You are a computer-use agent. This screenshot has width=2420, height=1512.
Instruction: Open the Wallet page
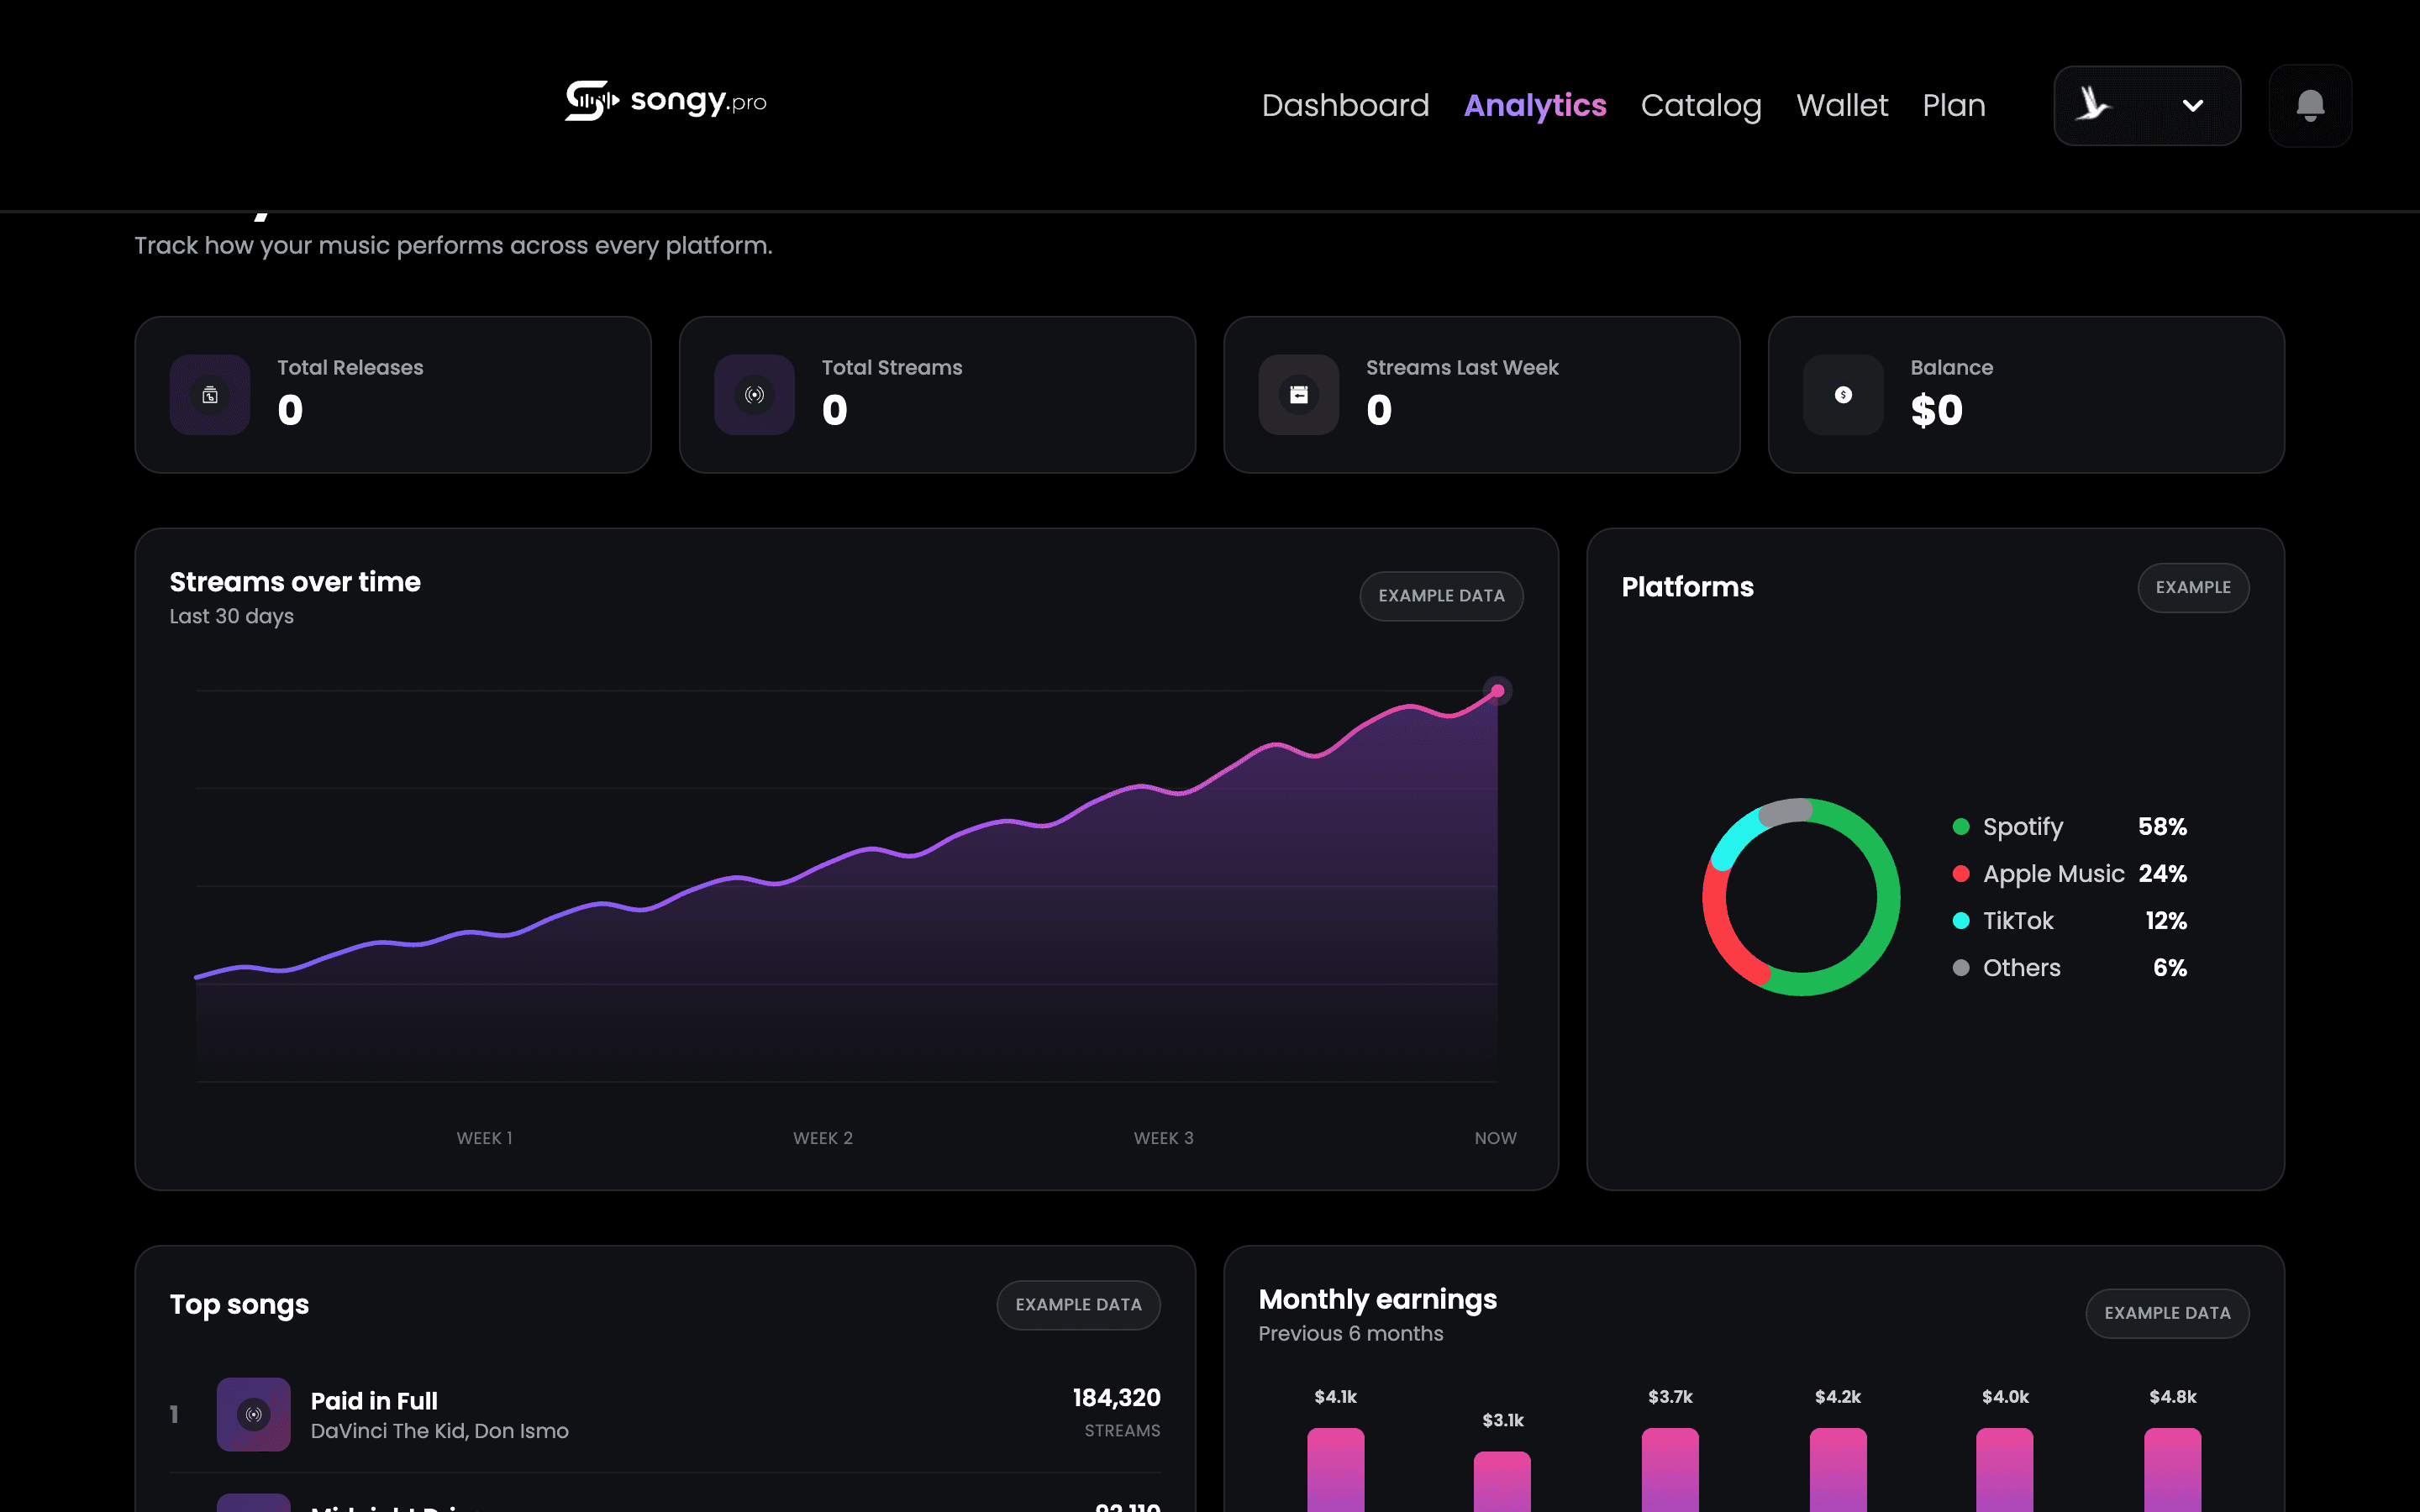point(1842,105)
